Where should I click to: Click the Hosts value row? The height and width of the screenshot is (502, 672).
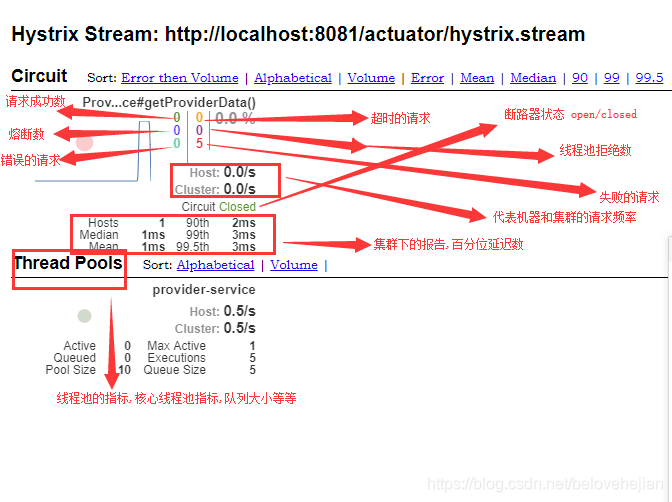click(126, 223)
